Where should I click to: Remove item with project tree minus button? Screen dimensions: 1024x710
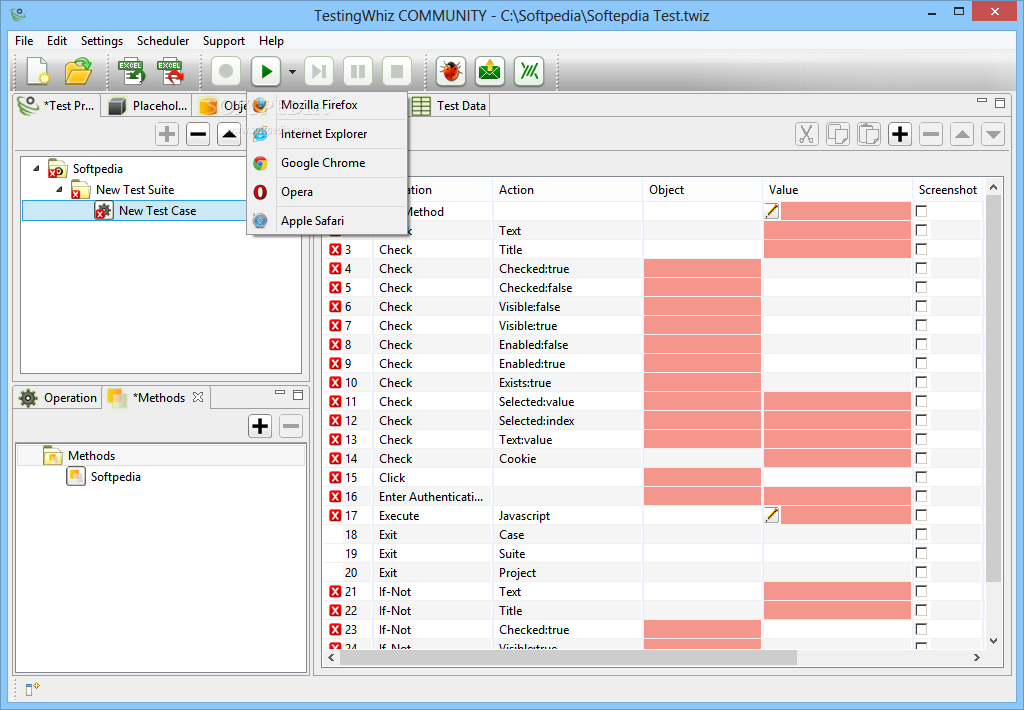coord(198,135)
